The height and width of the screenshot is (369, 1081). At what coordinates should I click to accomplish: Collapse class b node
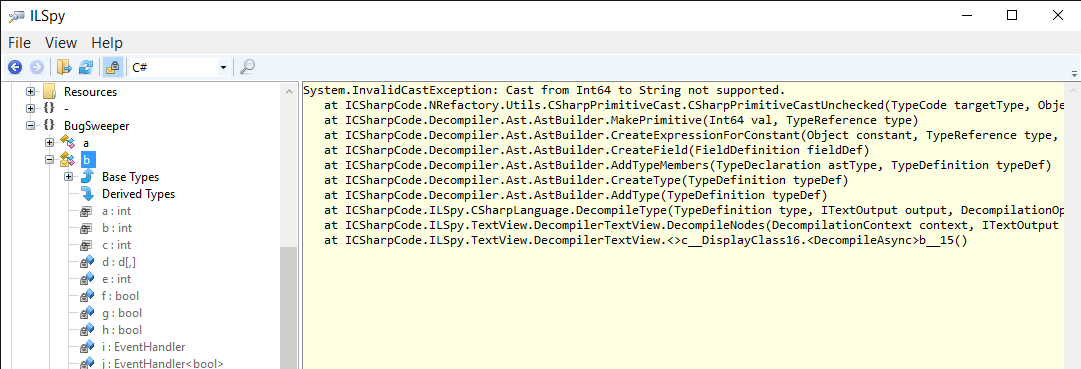[50, 160]
